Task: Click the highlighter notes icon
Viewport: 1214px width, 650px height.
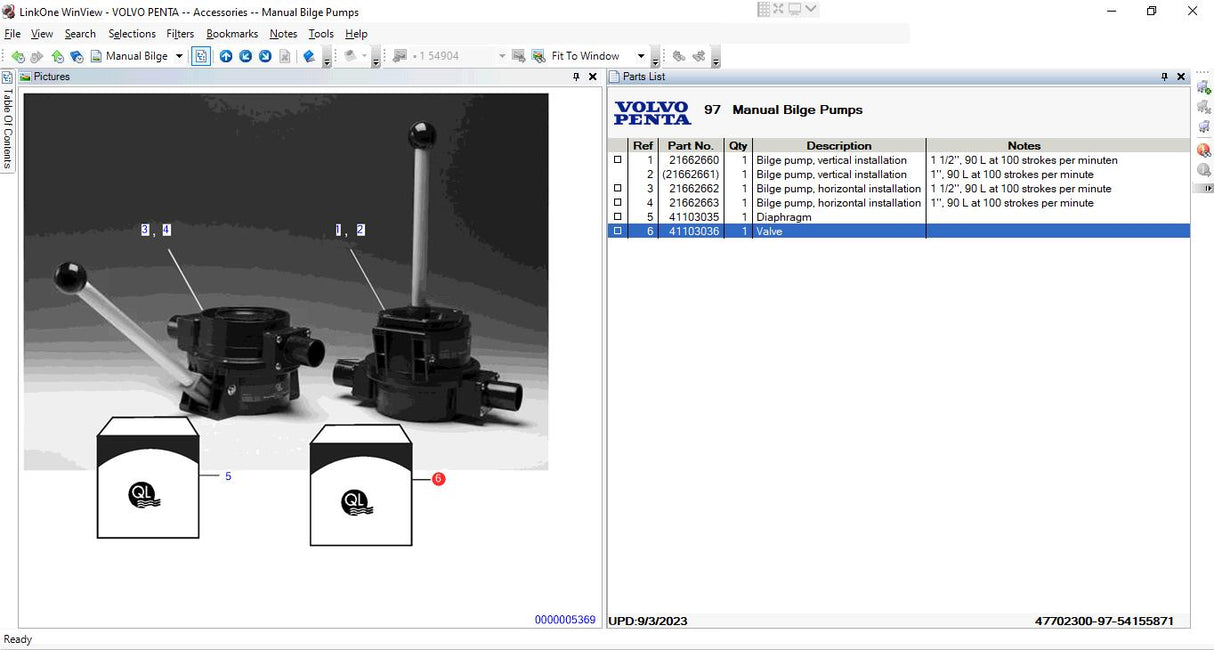Action: click(309, 56)
